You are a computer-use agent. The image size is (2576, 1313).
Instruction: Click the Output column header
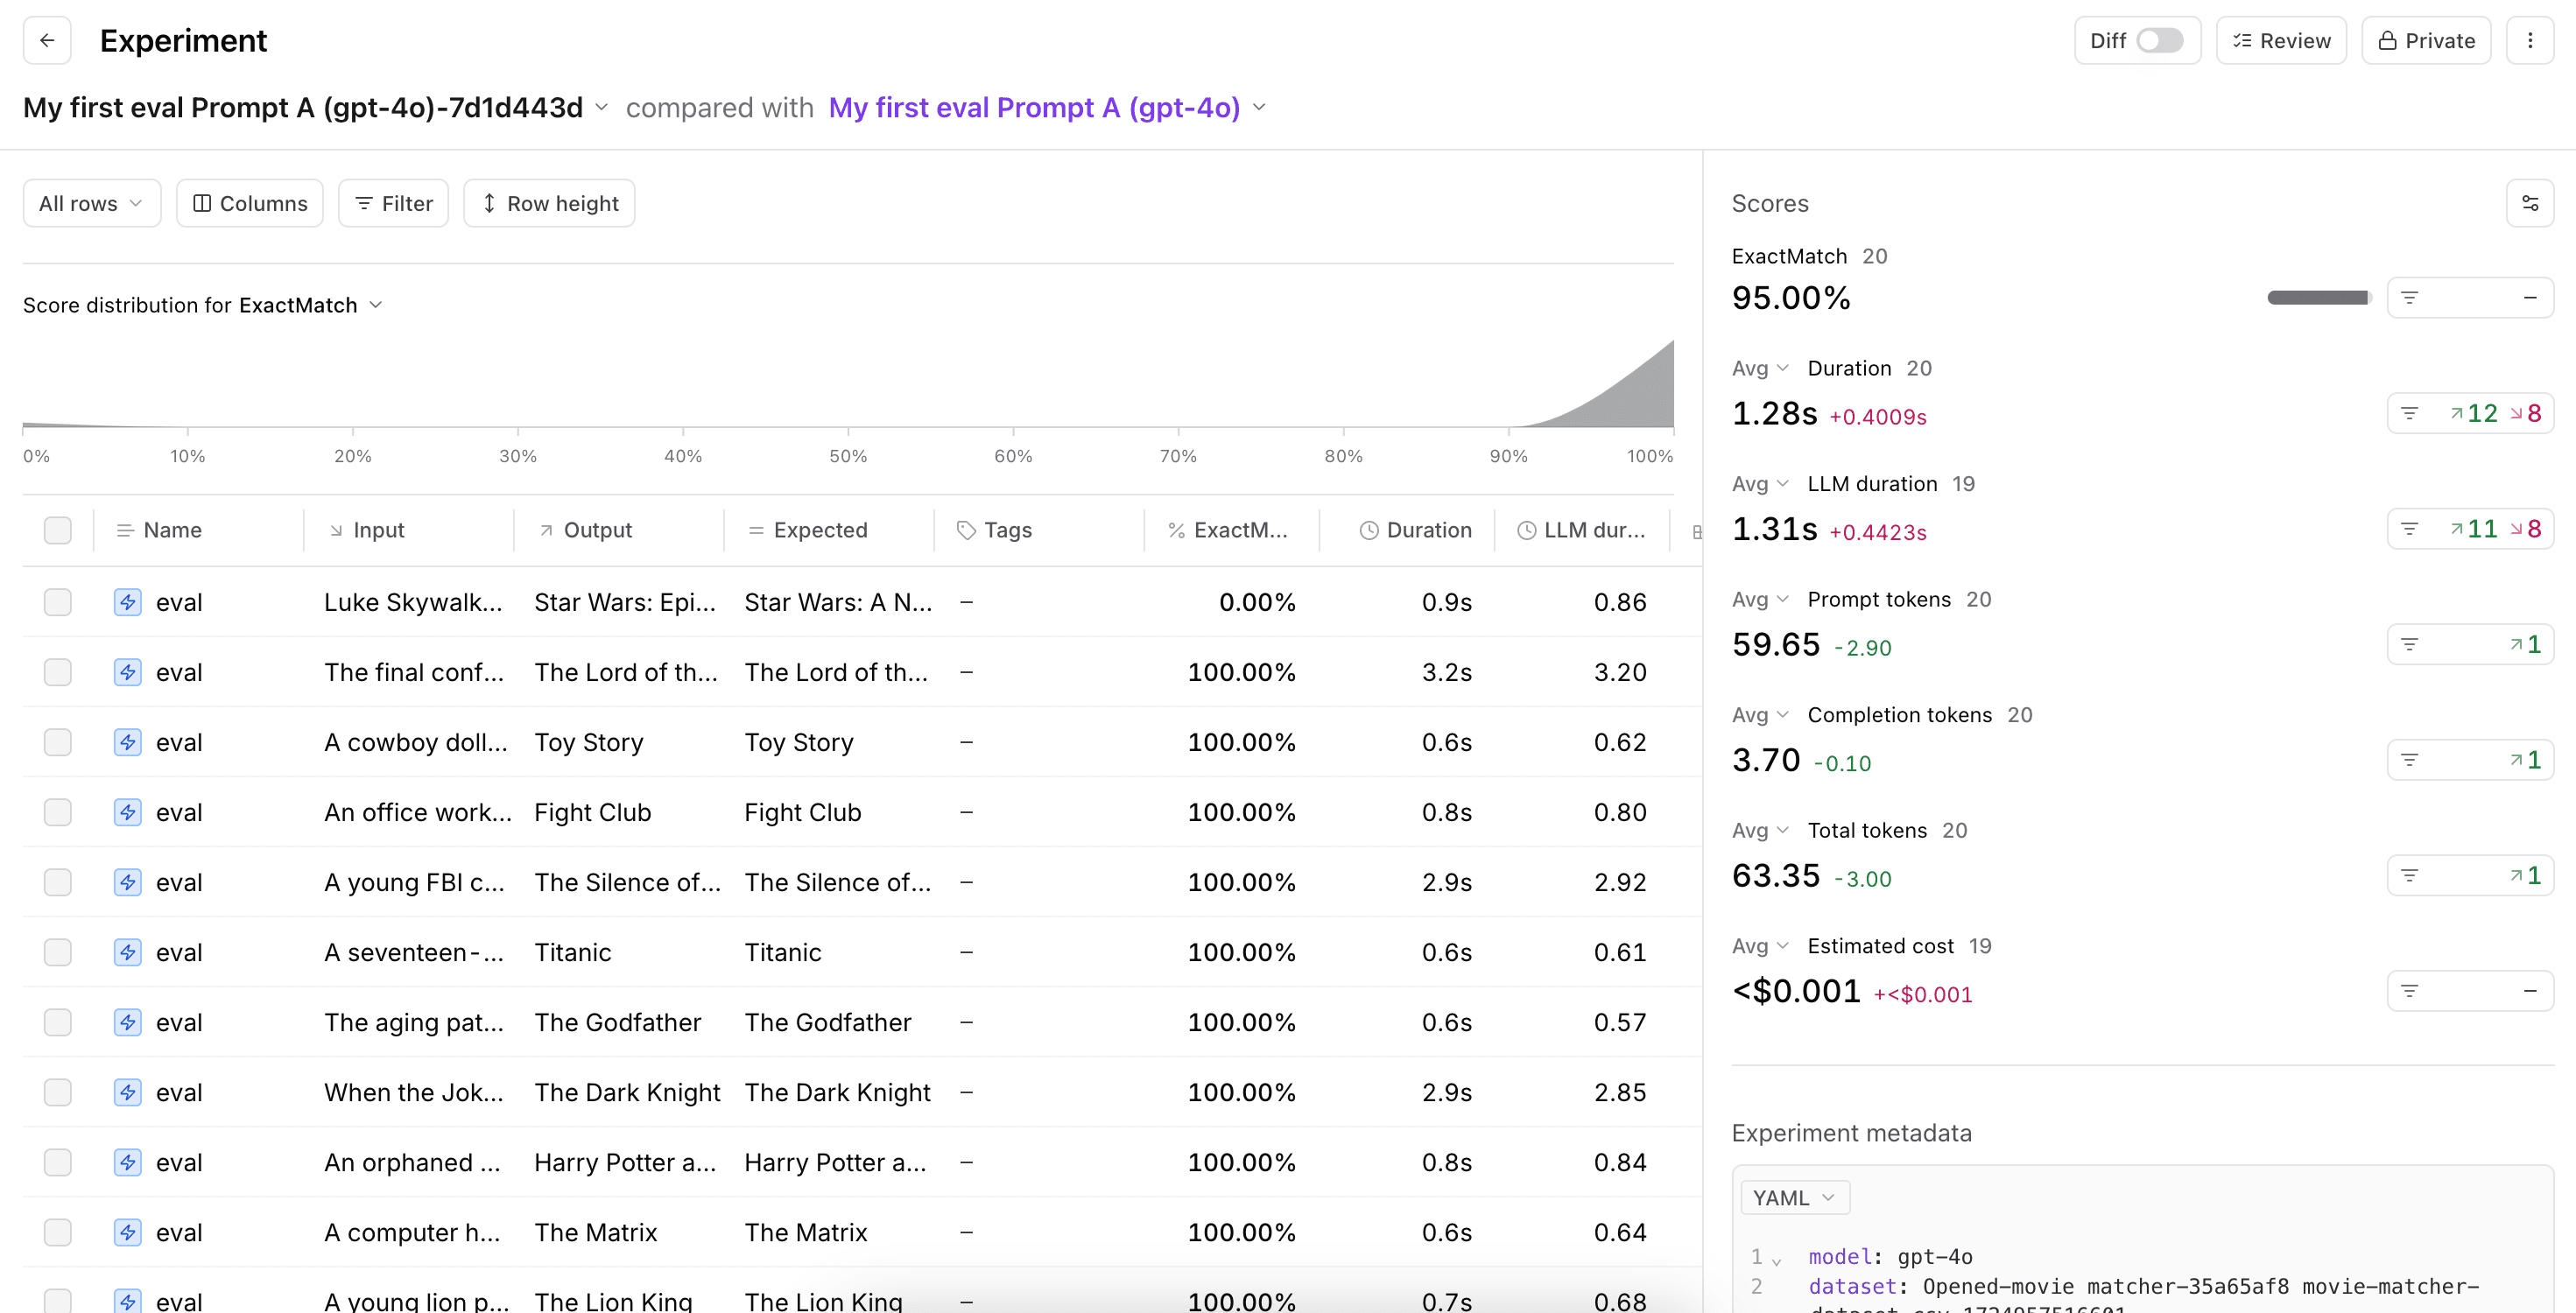(x=597, y=530)
